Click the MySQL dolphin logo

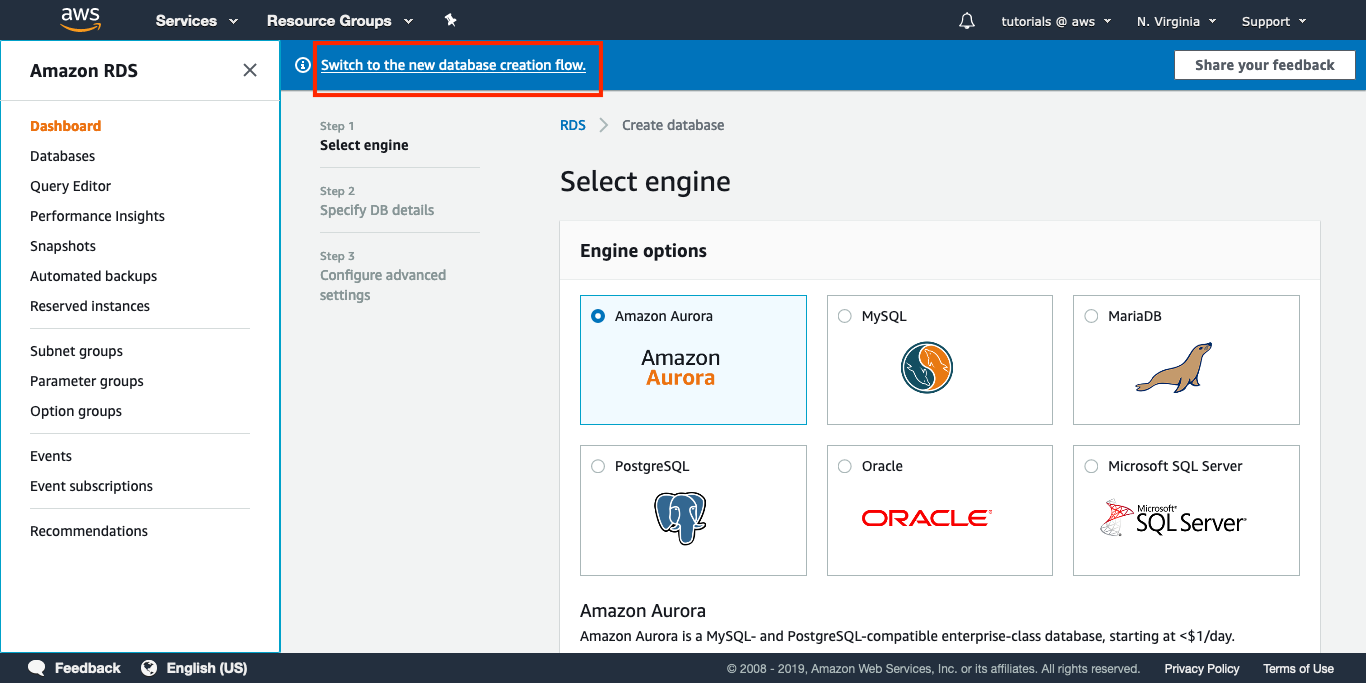[926, 367]
